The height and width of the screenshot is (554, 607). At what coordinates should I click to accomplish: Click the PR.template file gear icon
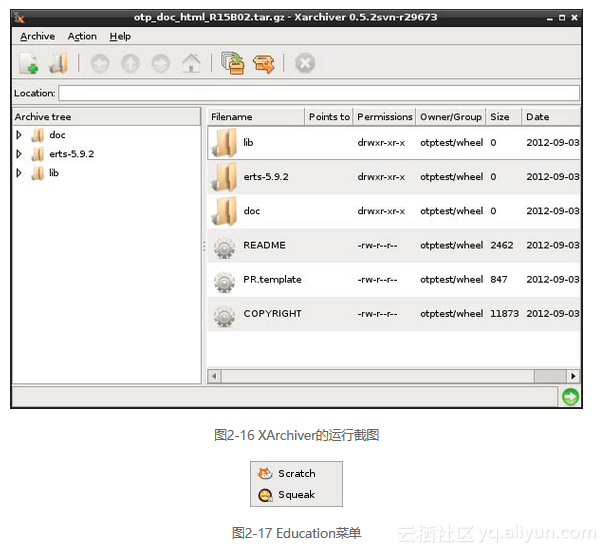[x=225, y=282]
